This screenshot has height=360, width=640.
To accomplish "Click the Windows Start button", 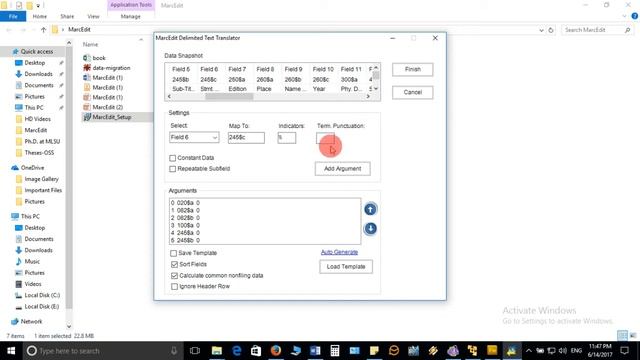I will coord(11,351).
